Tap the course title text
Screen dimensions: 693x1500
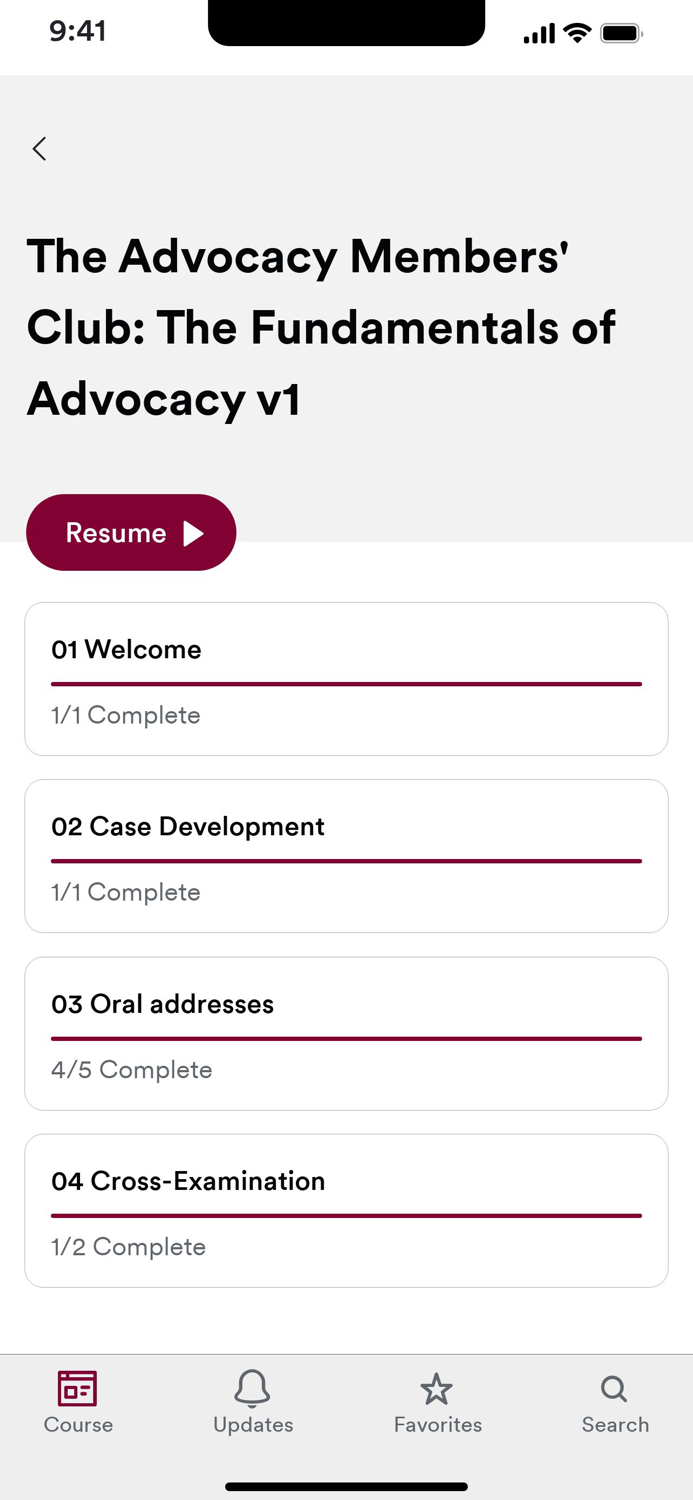(x=320, y=327)
